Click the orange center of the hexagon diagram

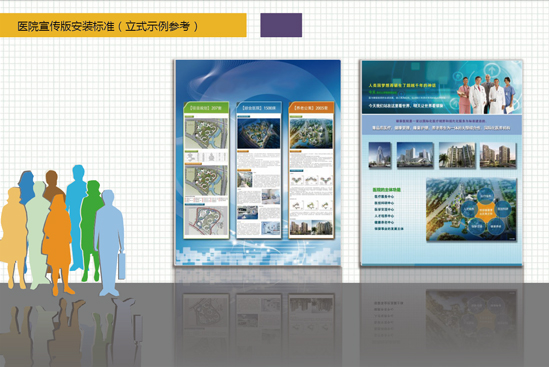coord(486,211)
